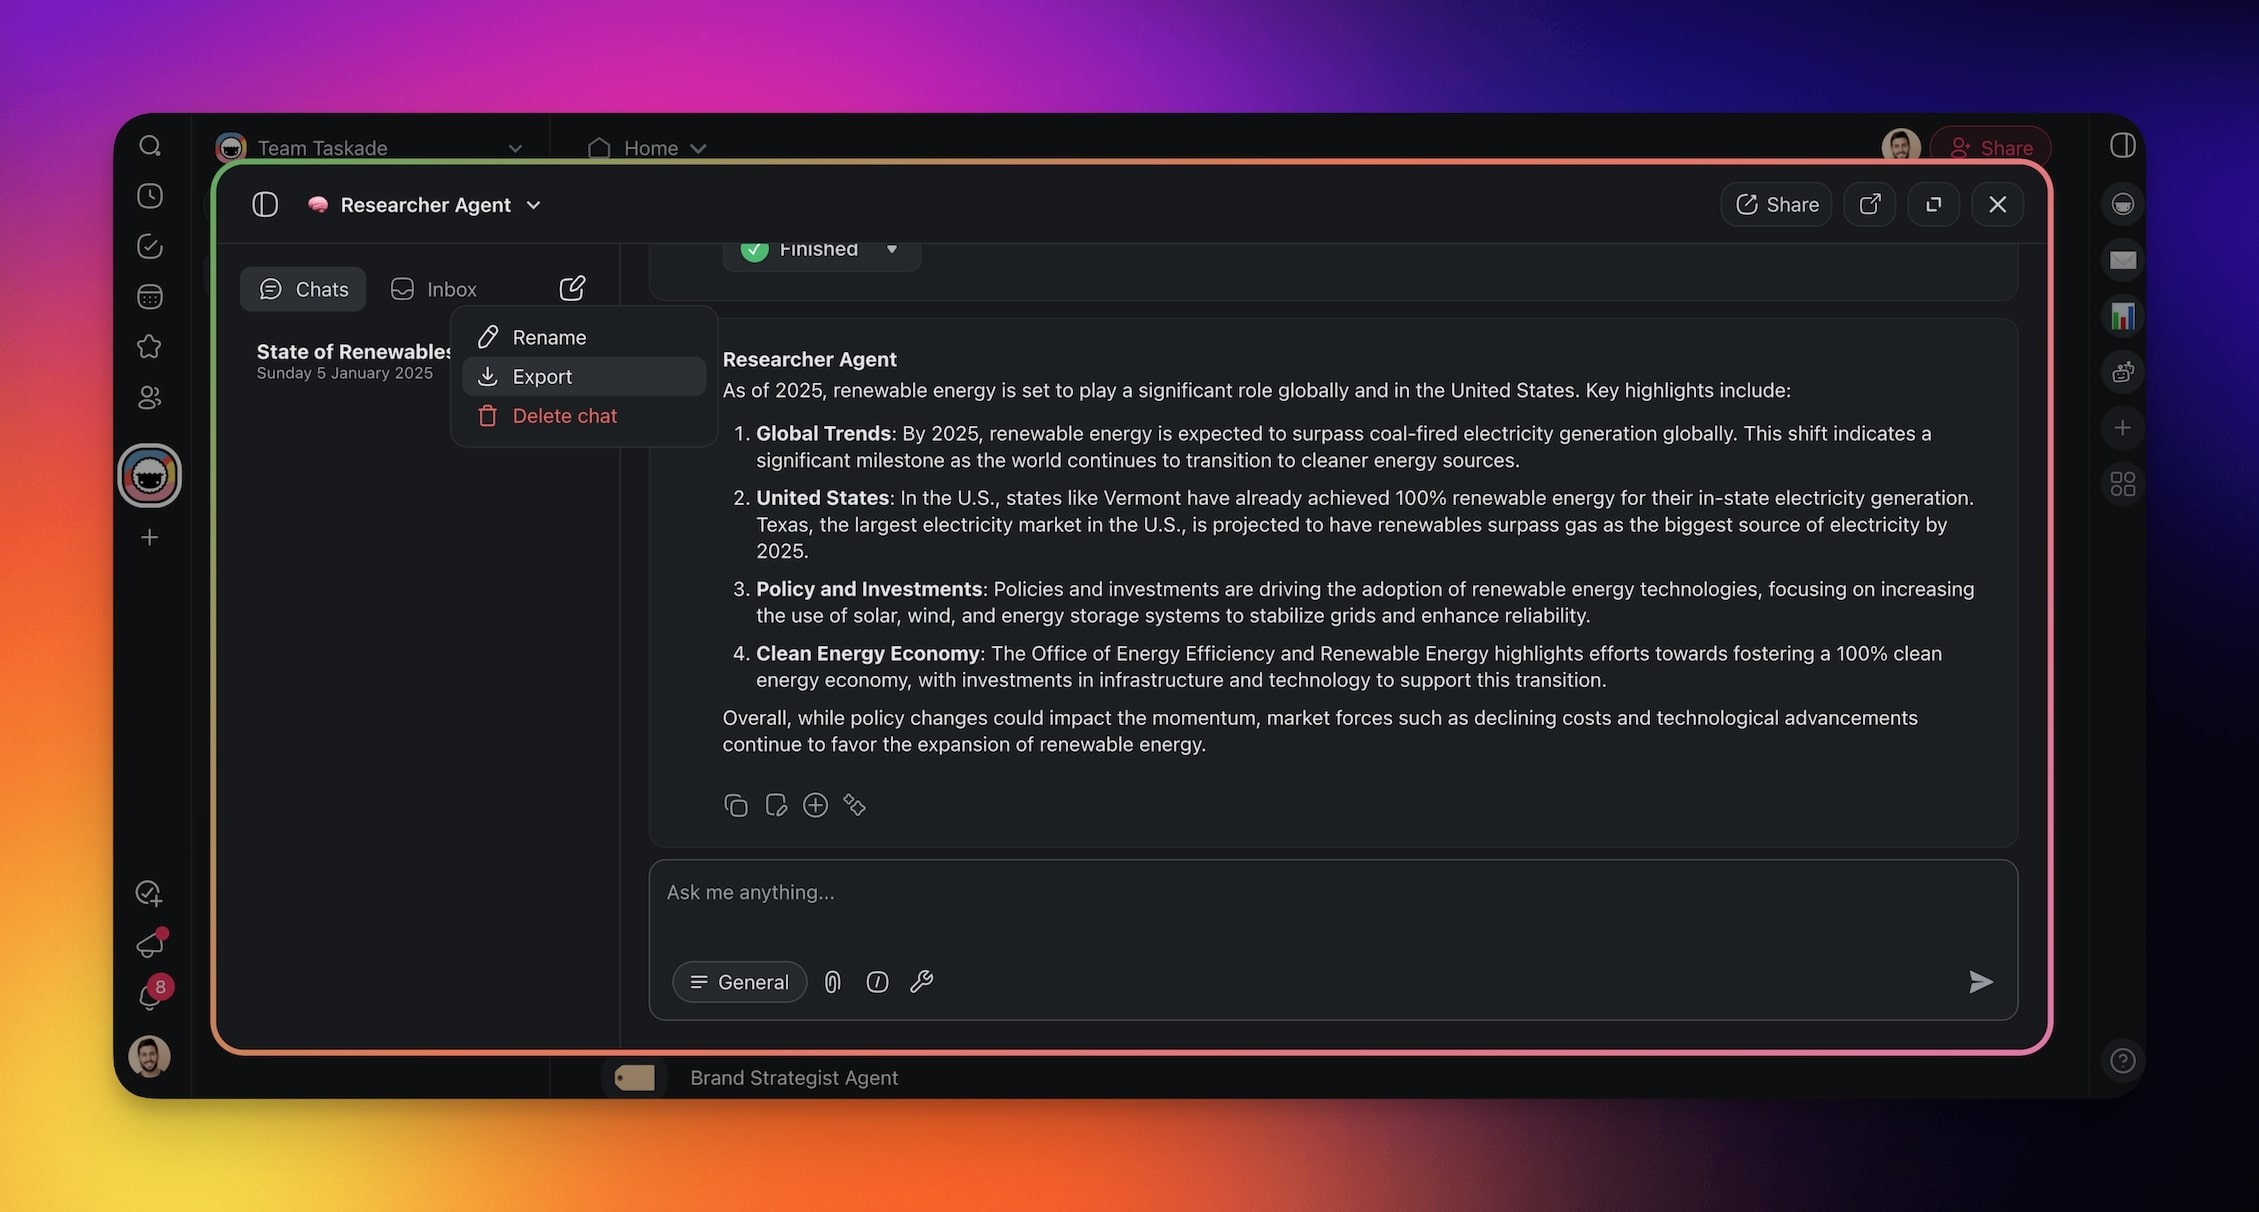2259x1212 pixels.
Task: Expand the Researcher Agent dropdown
Action: click(x=534, y=205)
